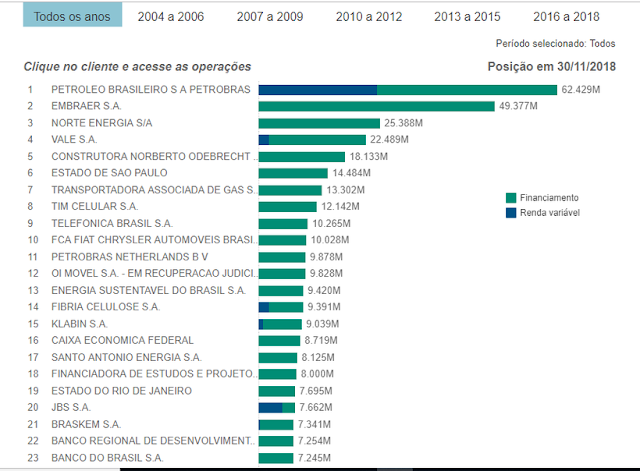
Task: Open TRANSPORTADORA ASSOCIADA DE GAS client
Action: 153,190
